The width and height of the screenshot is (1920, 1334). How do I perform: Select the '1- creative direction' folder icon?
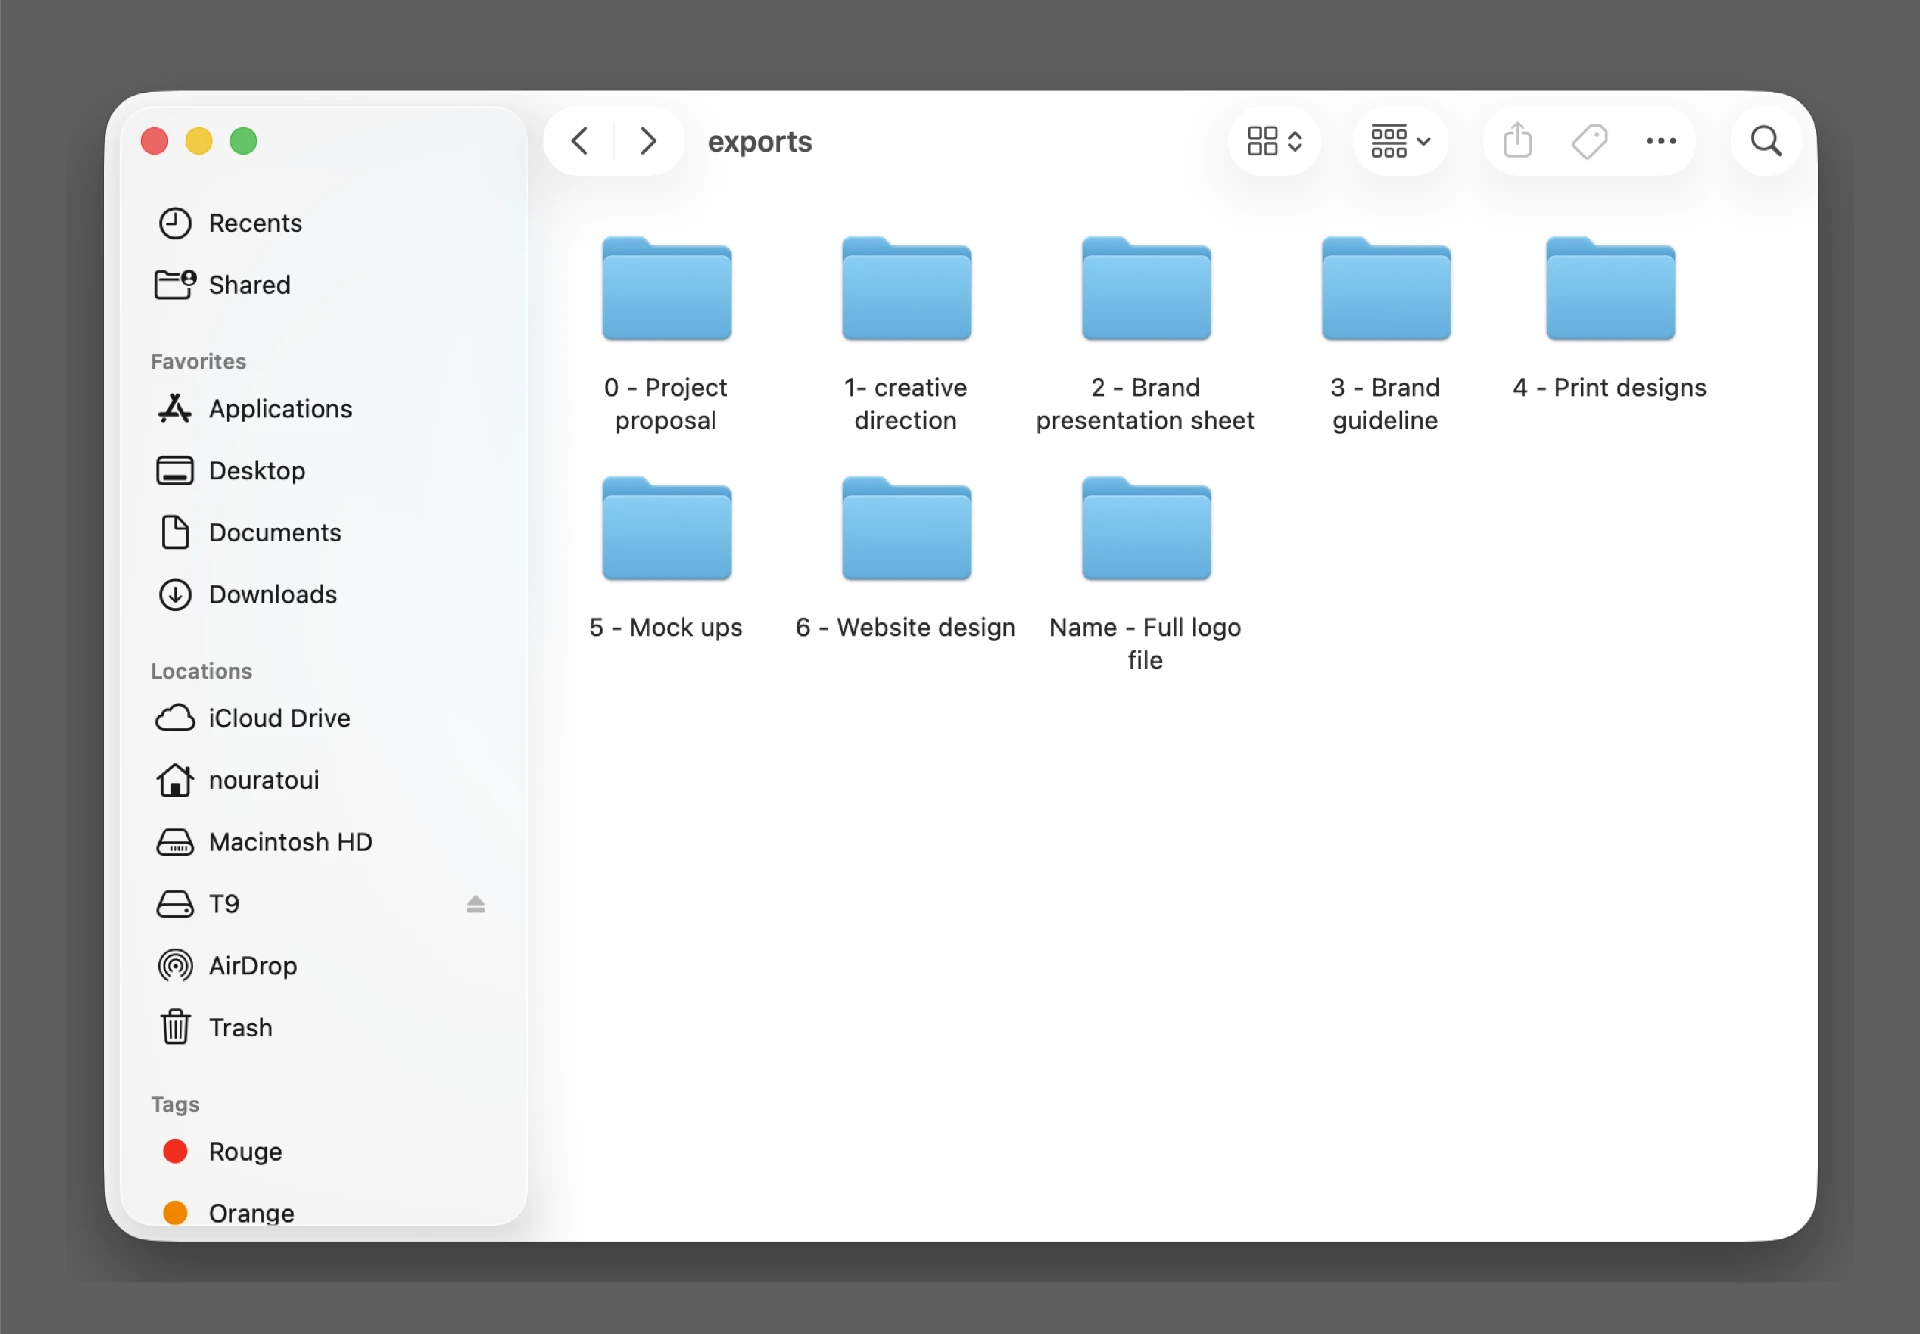906,289
